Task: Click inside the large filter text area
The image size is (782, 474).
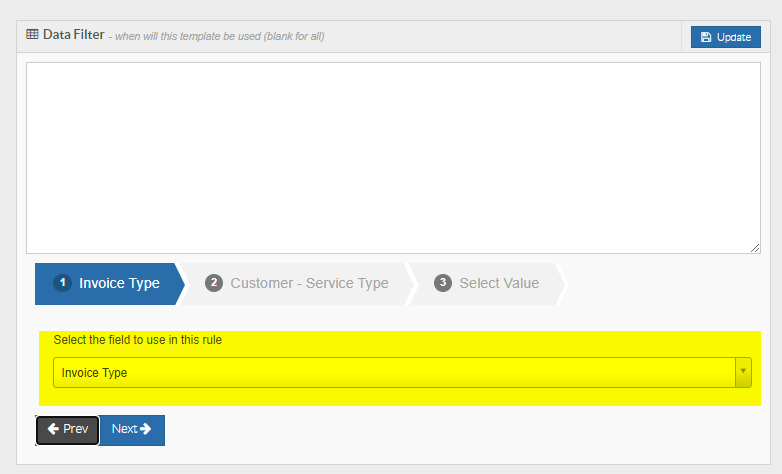Action: point(393,158)
